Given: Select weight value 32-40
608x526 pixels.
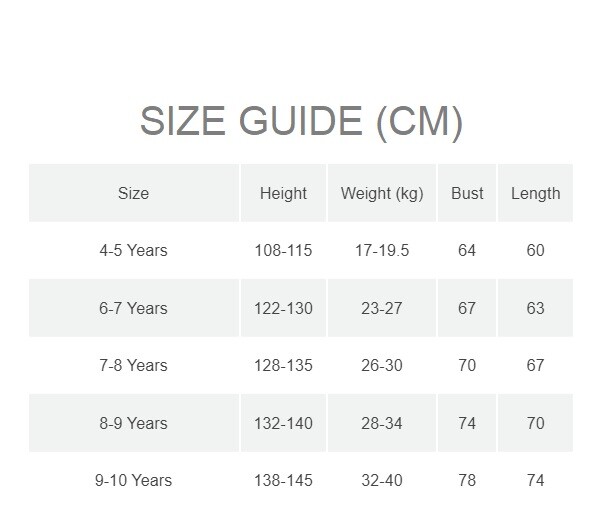Looking at the screenshot, I should click(x=381, y=481).
